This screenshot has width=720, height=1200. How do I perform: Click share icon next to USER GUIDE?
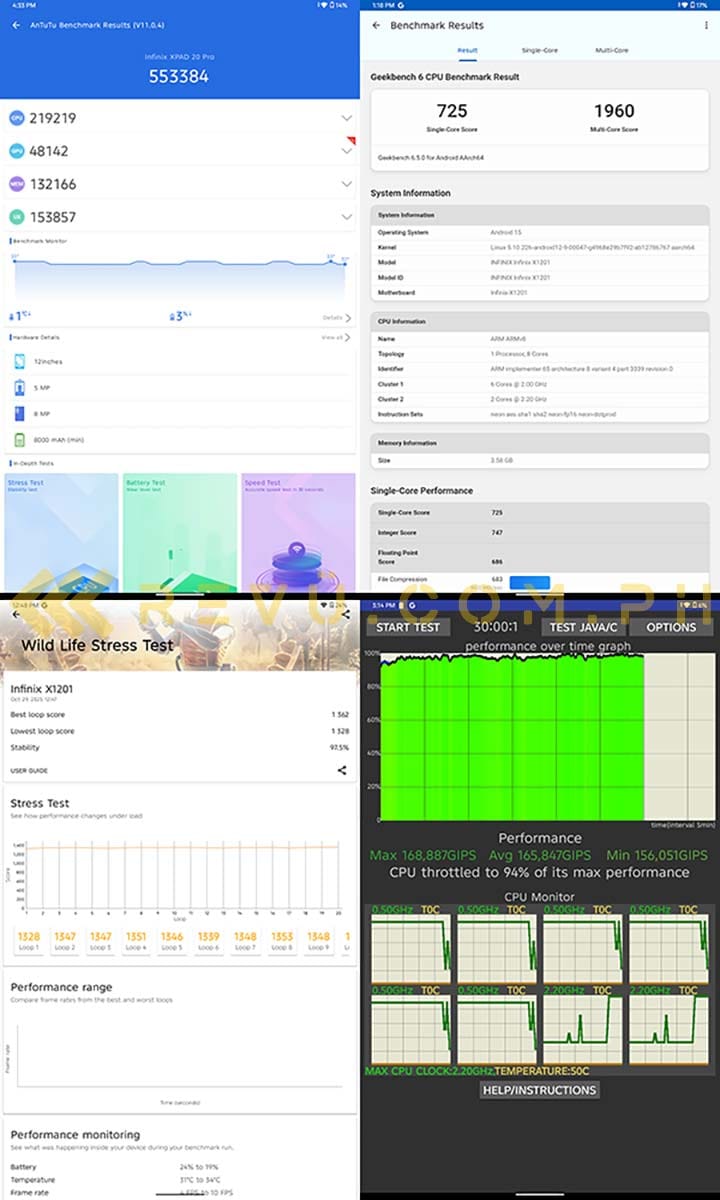tap(342, 770)
